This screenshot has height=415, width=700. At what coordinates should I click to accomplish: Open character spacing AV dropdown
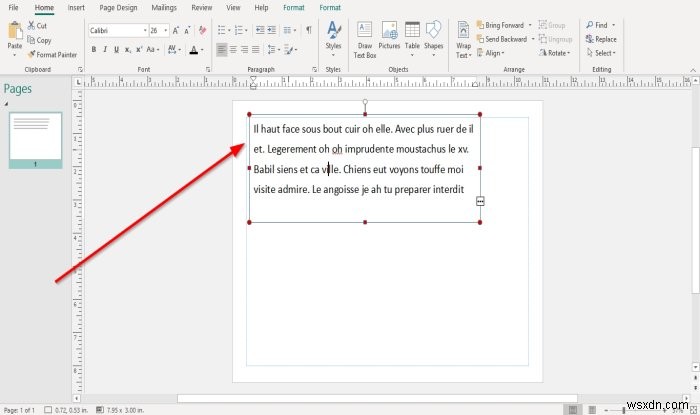(174, 50)
